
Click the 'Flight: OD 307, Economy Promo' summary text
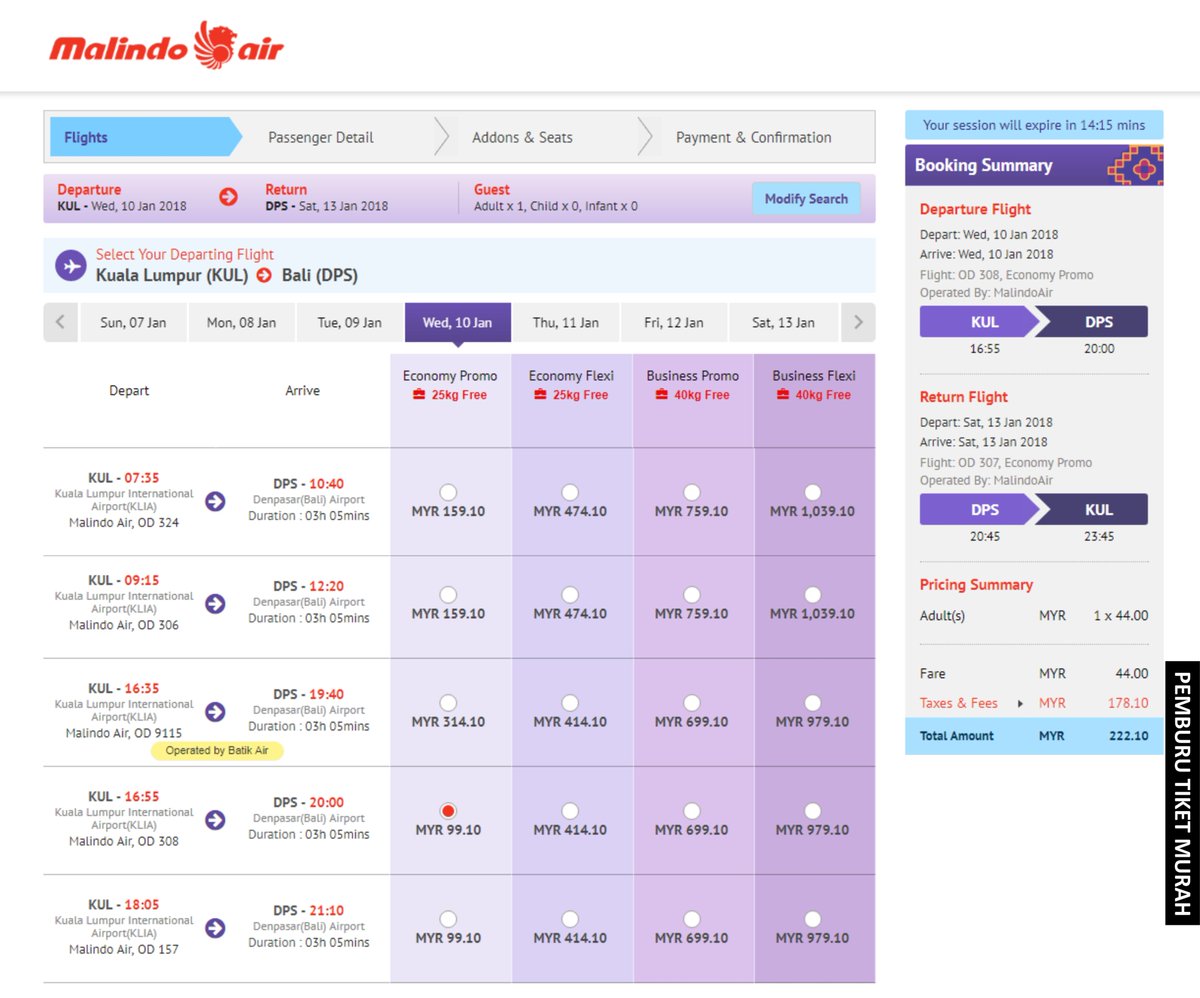1006,462
